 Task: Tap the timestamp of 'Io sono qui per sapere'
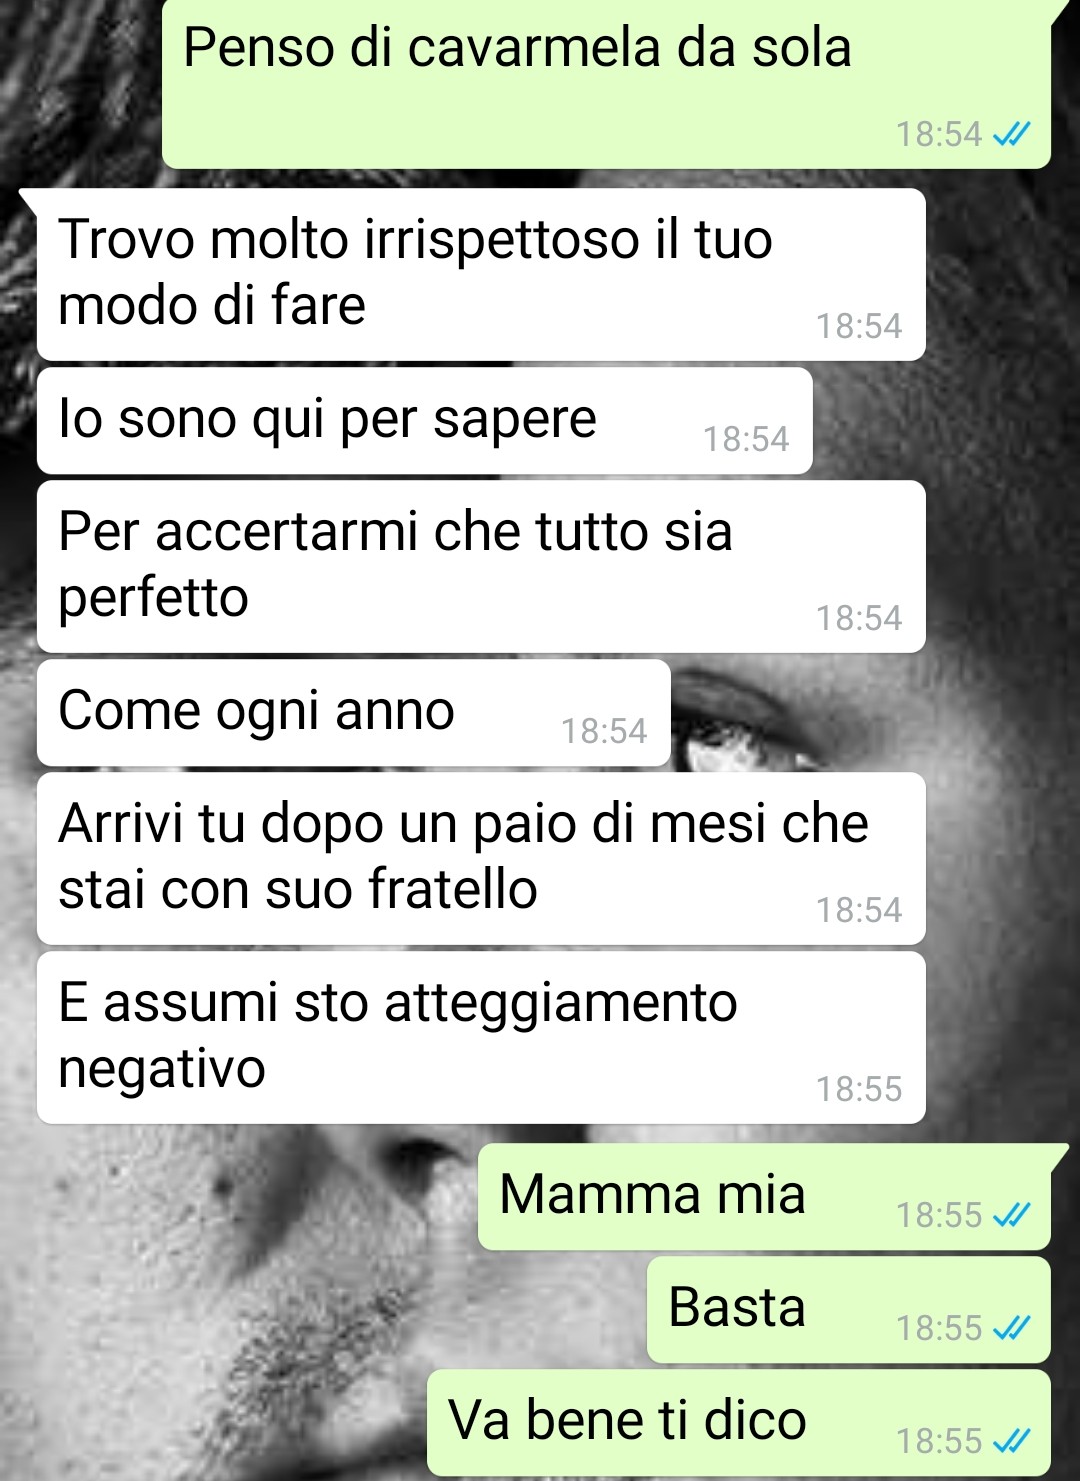coord(746,439)
